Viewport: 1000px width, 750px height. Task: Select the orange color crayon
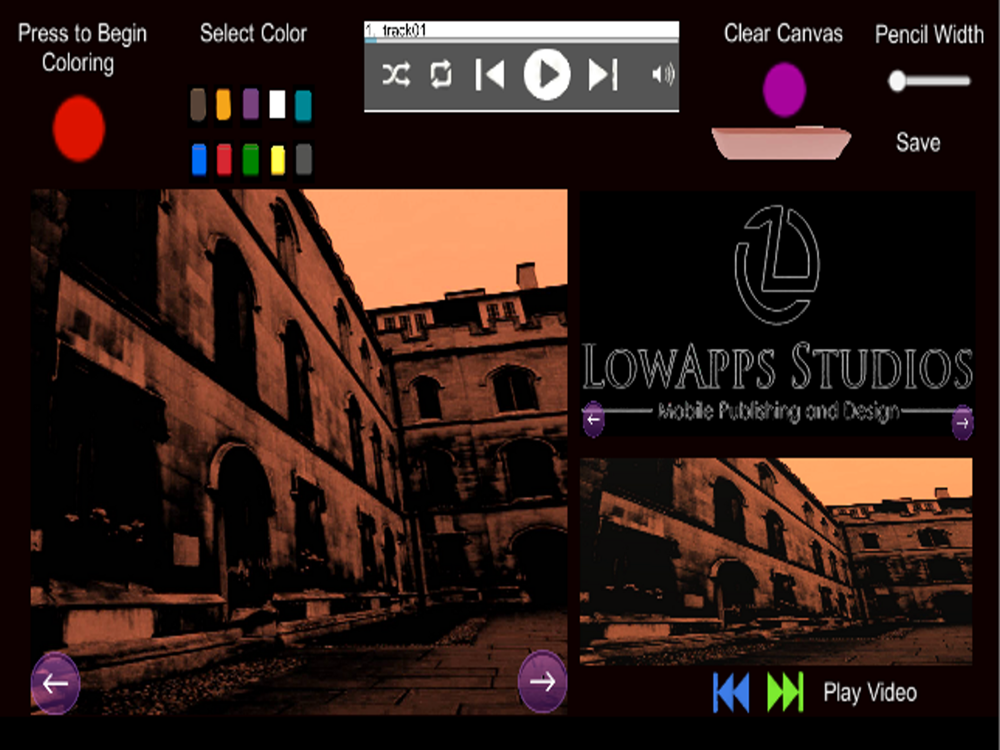223,105
